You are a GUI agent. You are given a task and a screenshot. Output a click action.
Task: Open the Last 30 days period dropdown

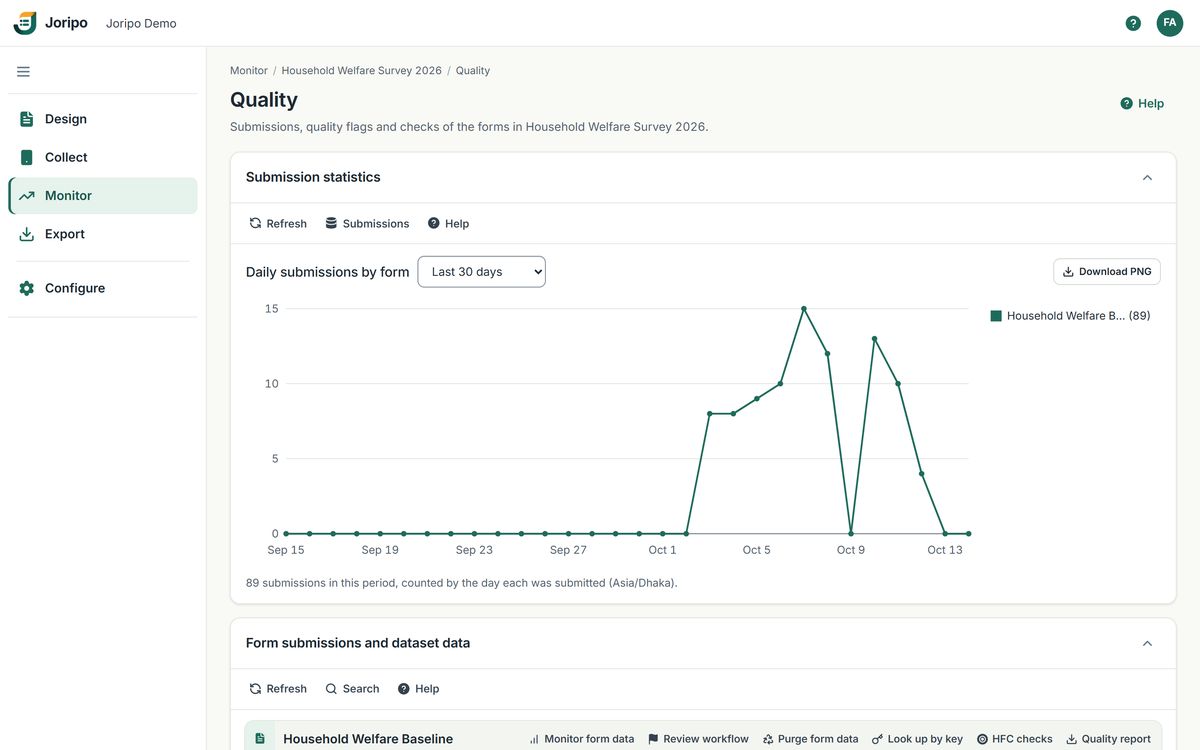coord(481,272)
